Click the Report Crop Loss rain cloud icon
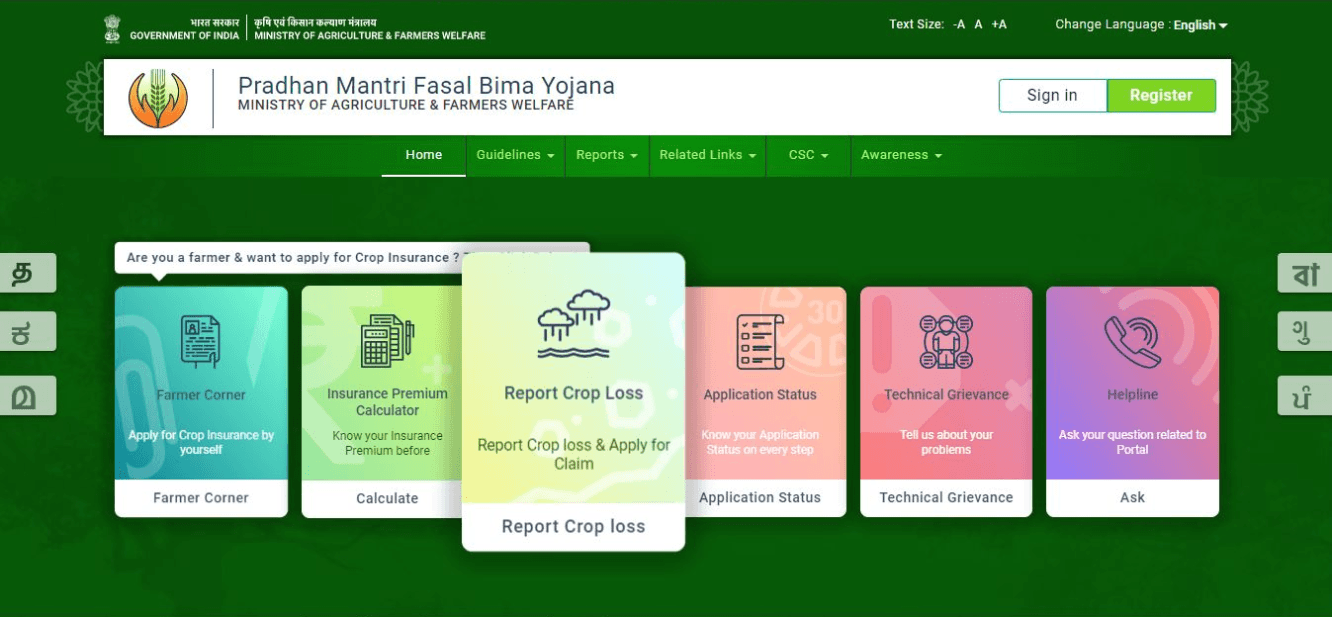 coord(573,324)
